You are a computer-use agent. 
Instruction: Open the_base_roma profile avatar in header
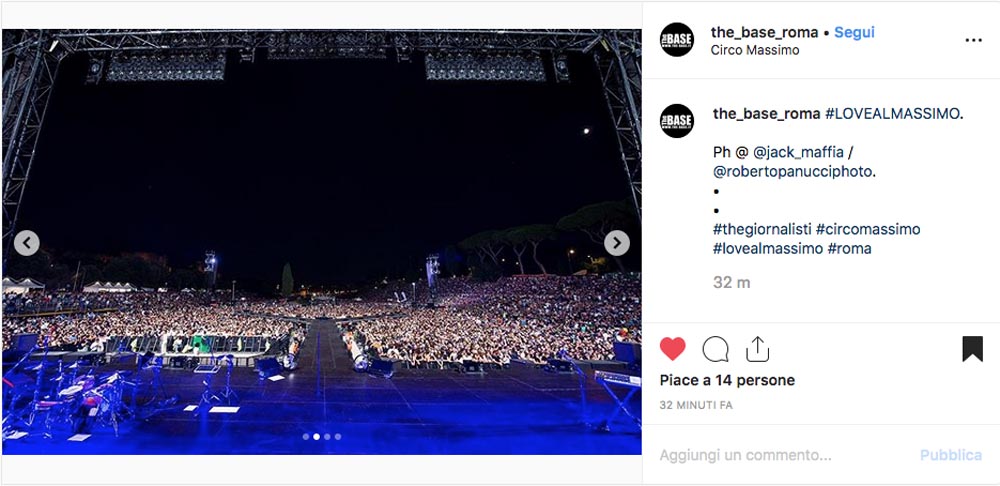click(677, 40)
